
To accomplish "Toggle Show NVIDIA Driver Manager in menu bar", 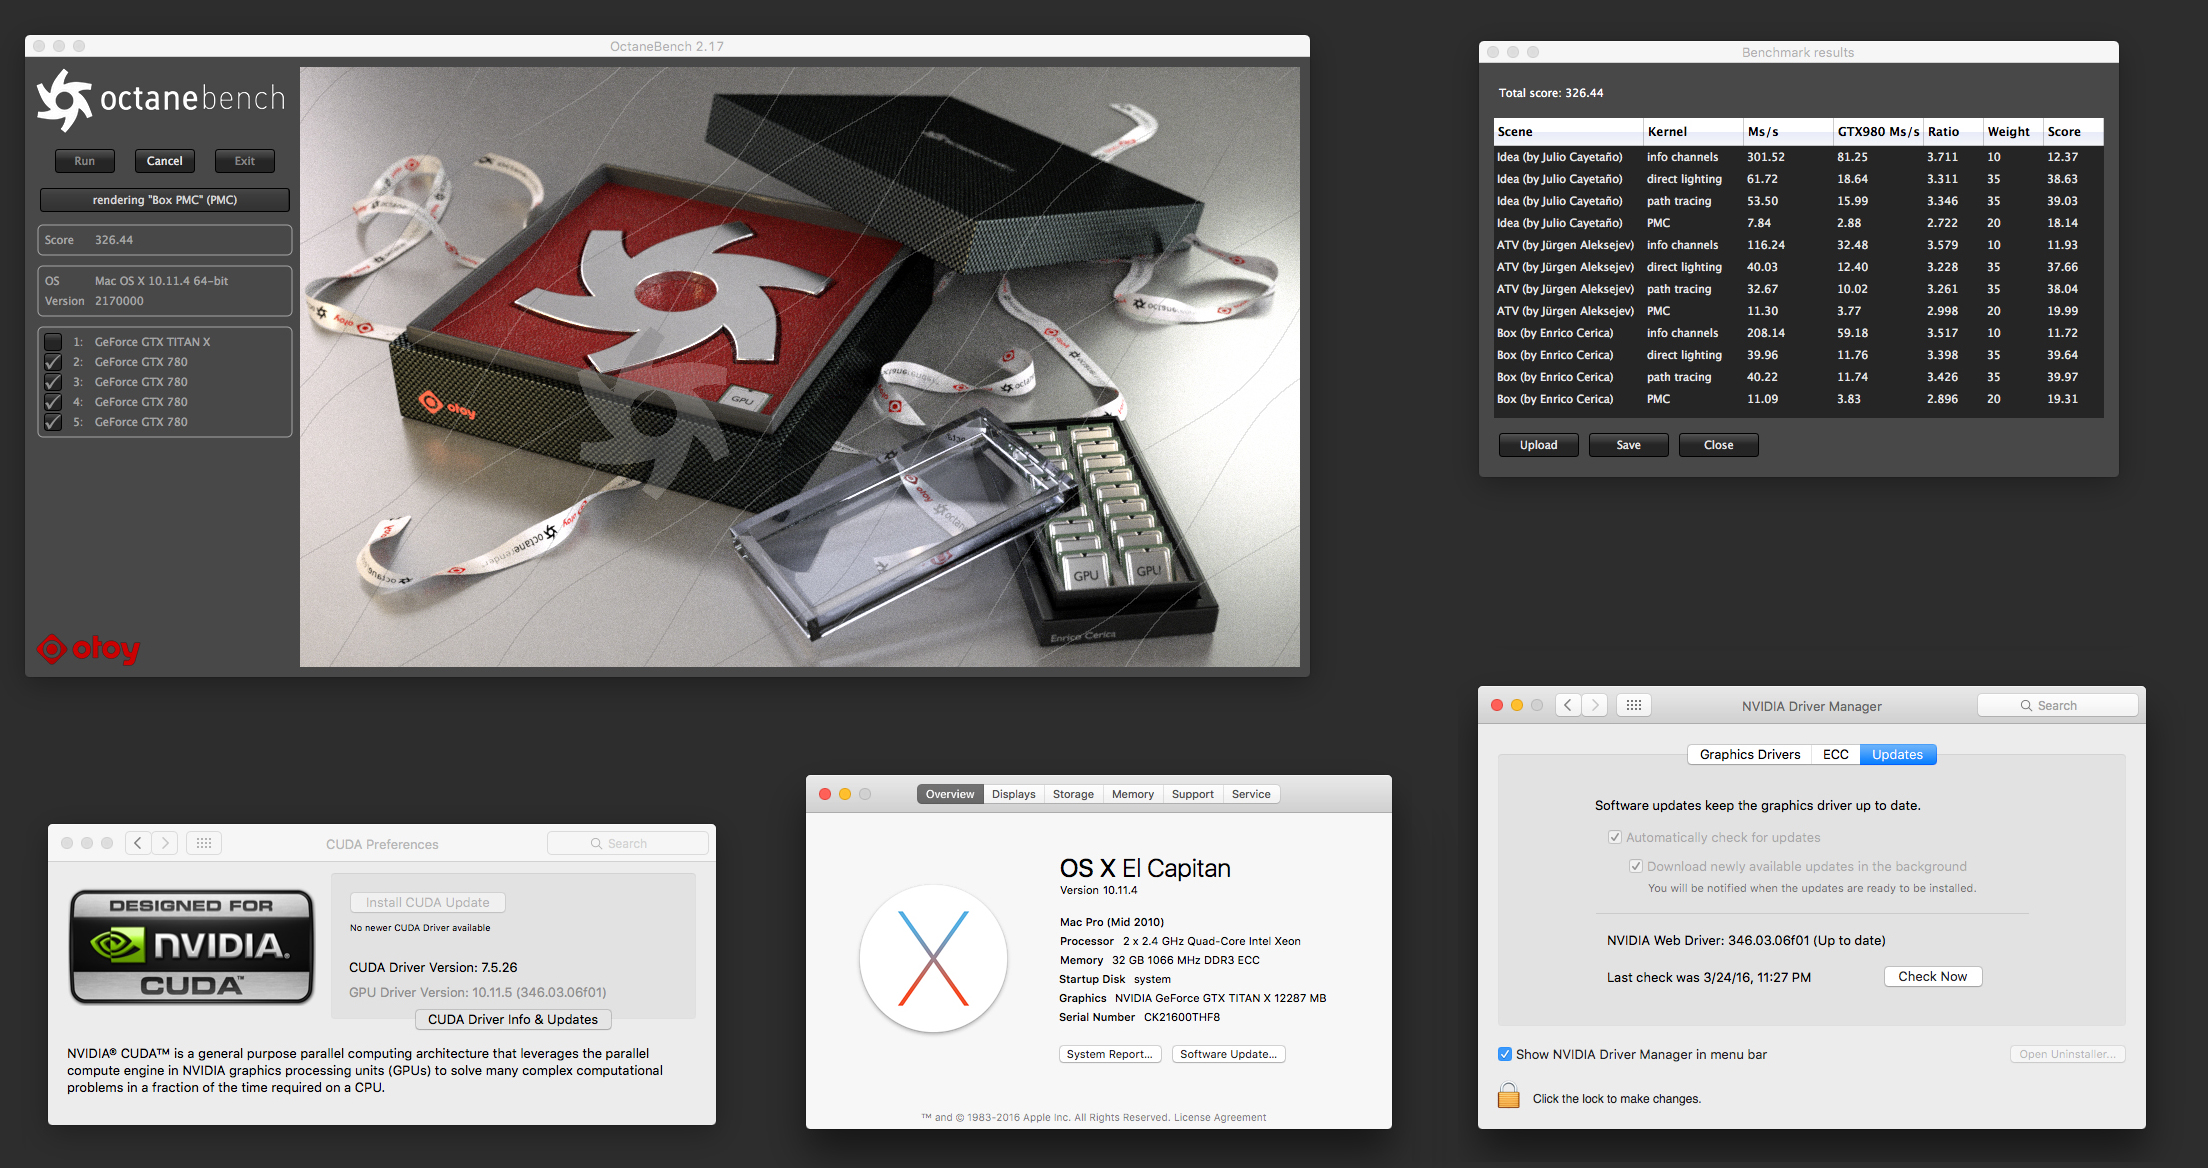I will click(x=1505, y=1054).
